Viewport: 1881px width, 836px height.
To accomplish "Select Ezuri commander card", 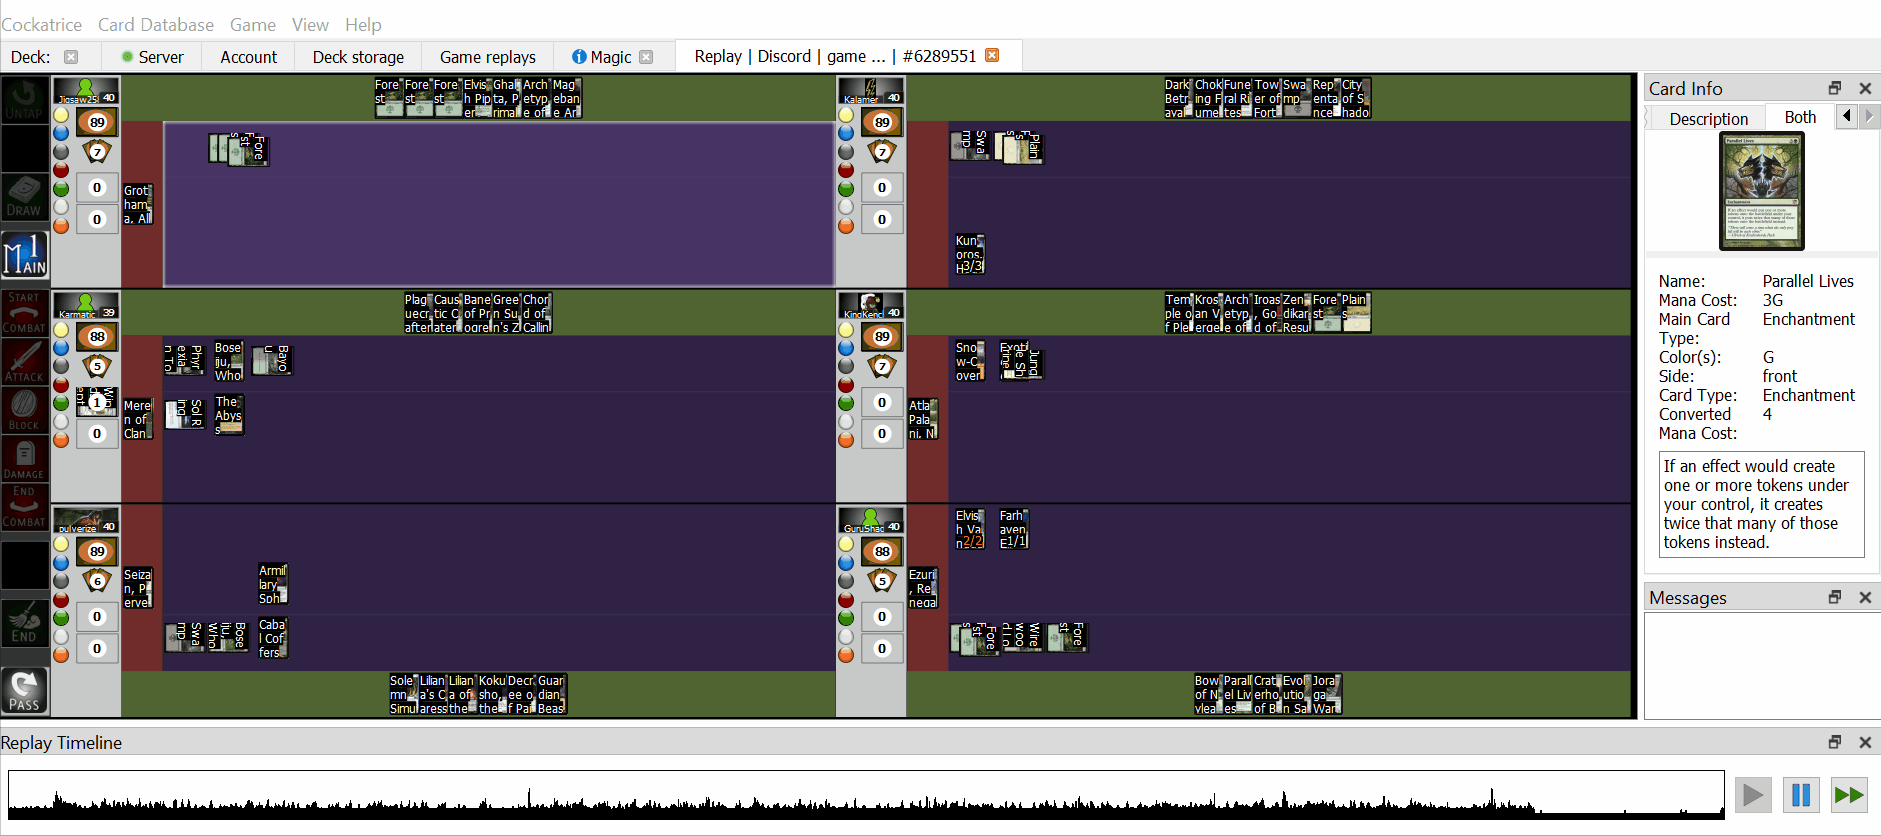I will click(x=923, y=588).
